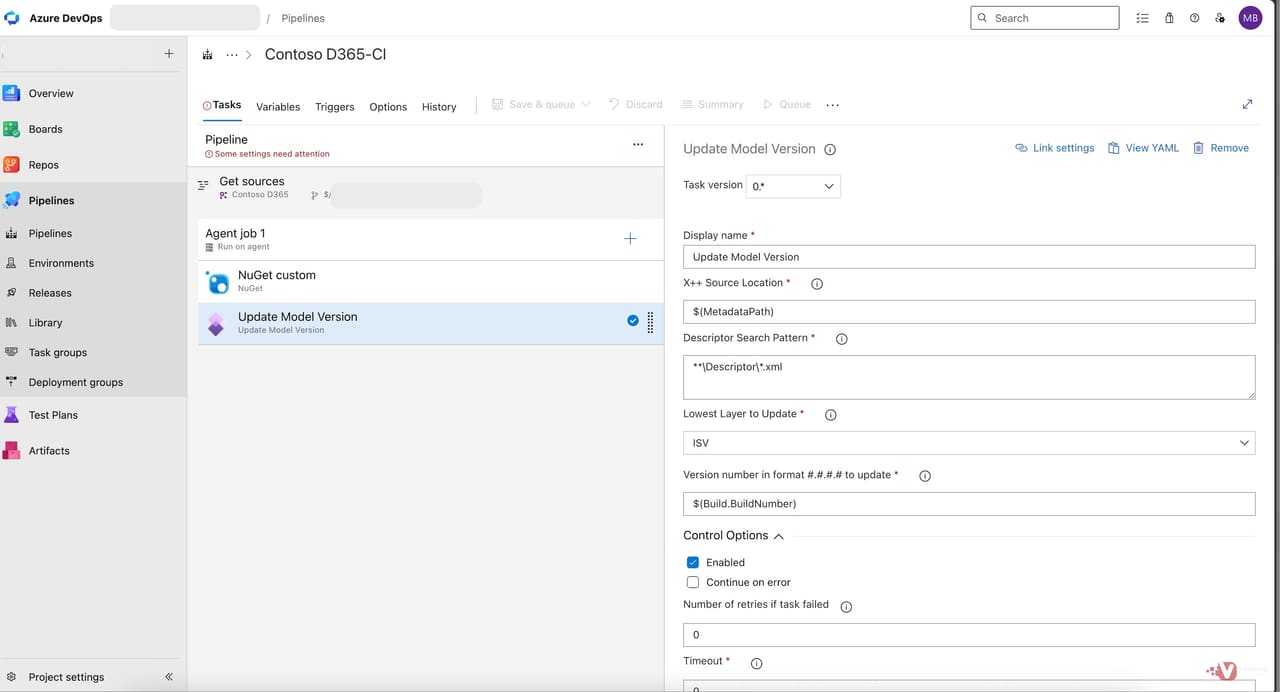The height and width of the screenshot is (692, 1280).
Task: Open the work items list icon in header
Action: [x=1142, y=18]
